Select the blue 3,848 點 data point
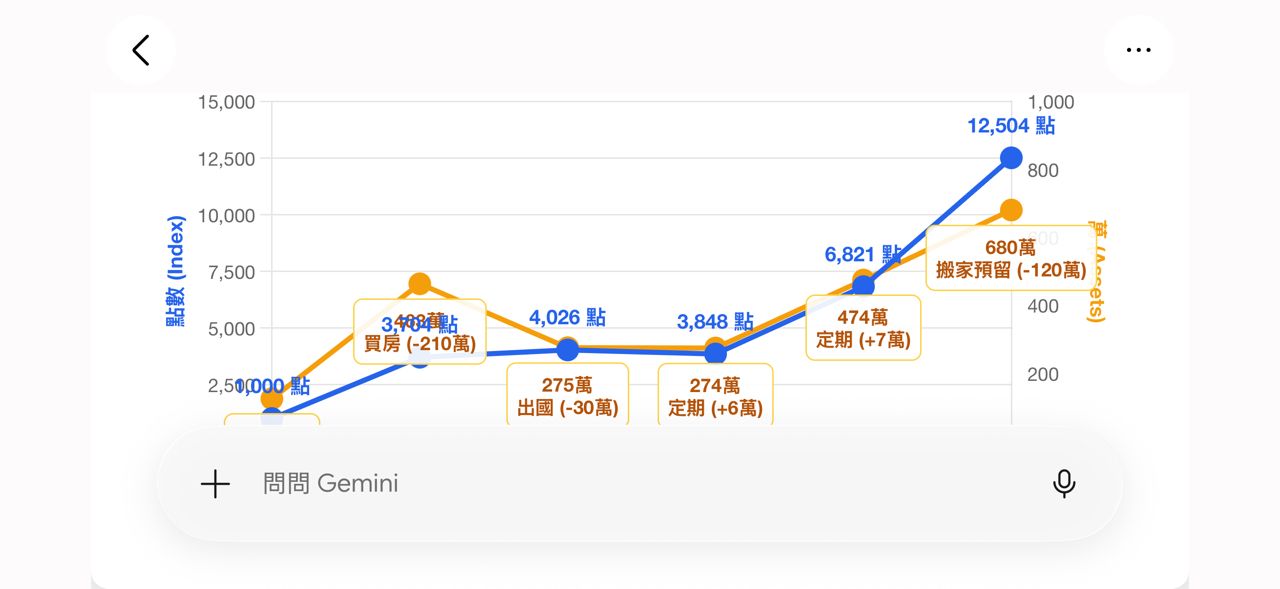The width and height of the screenshot is (1280, 589). [715, 353]
